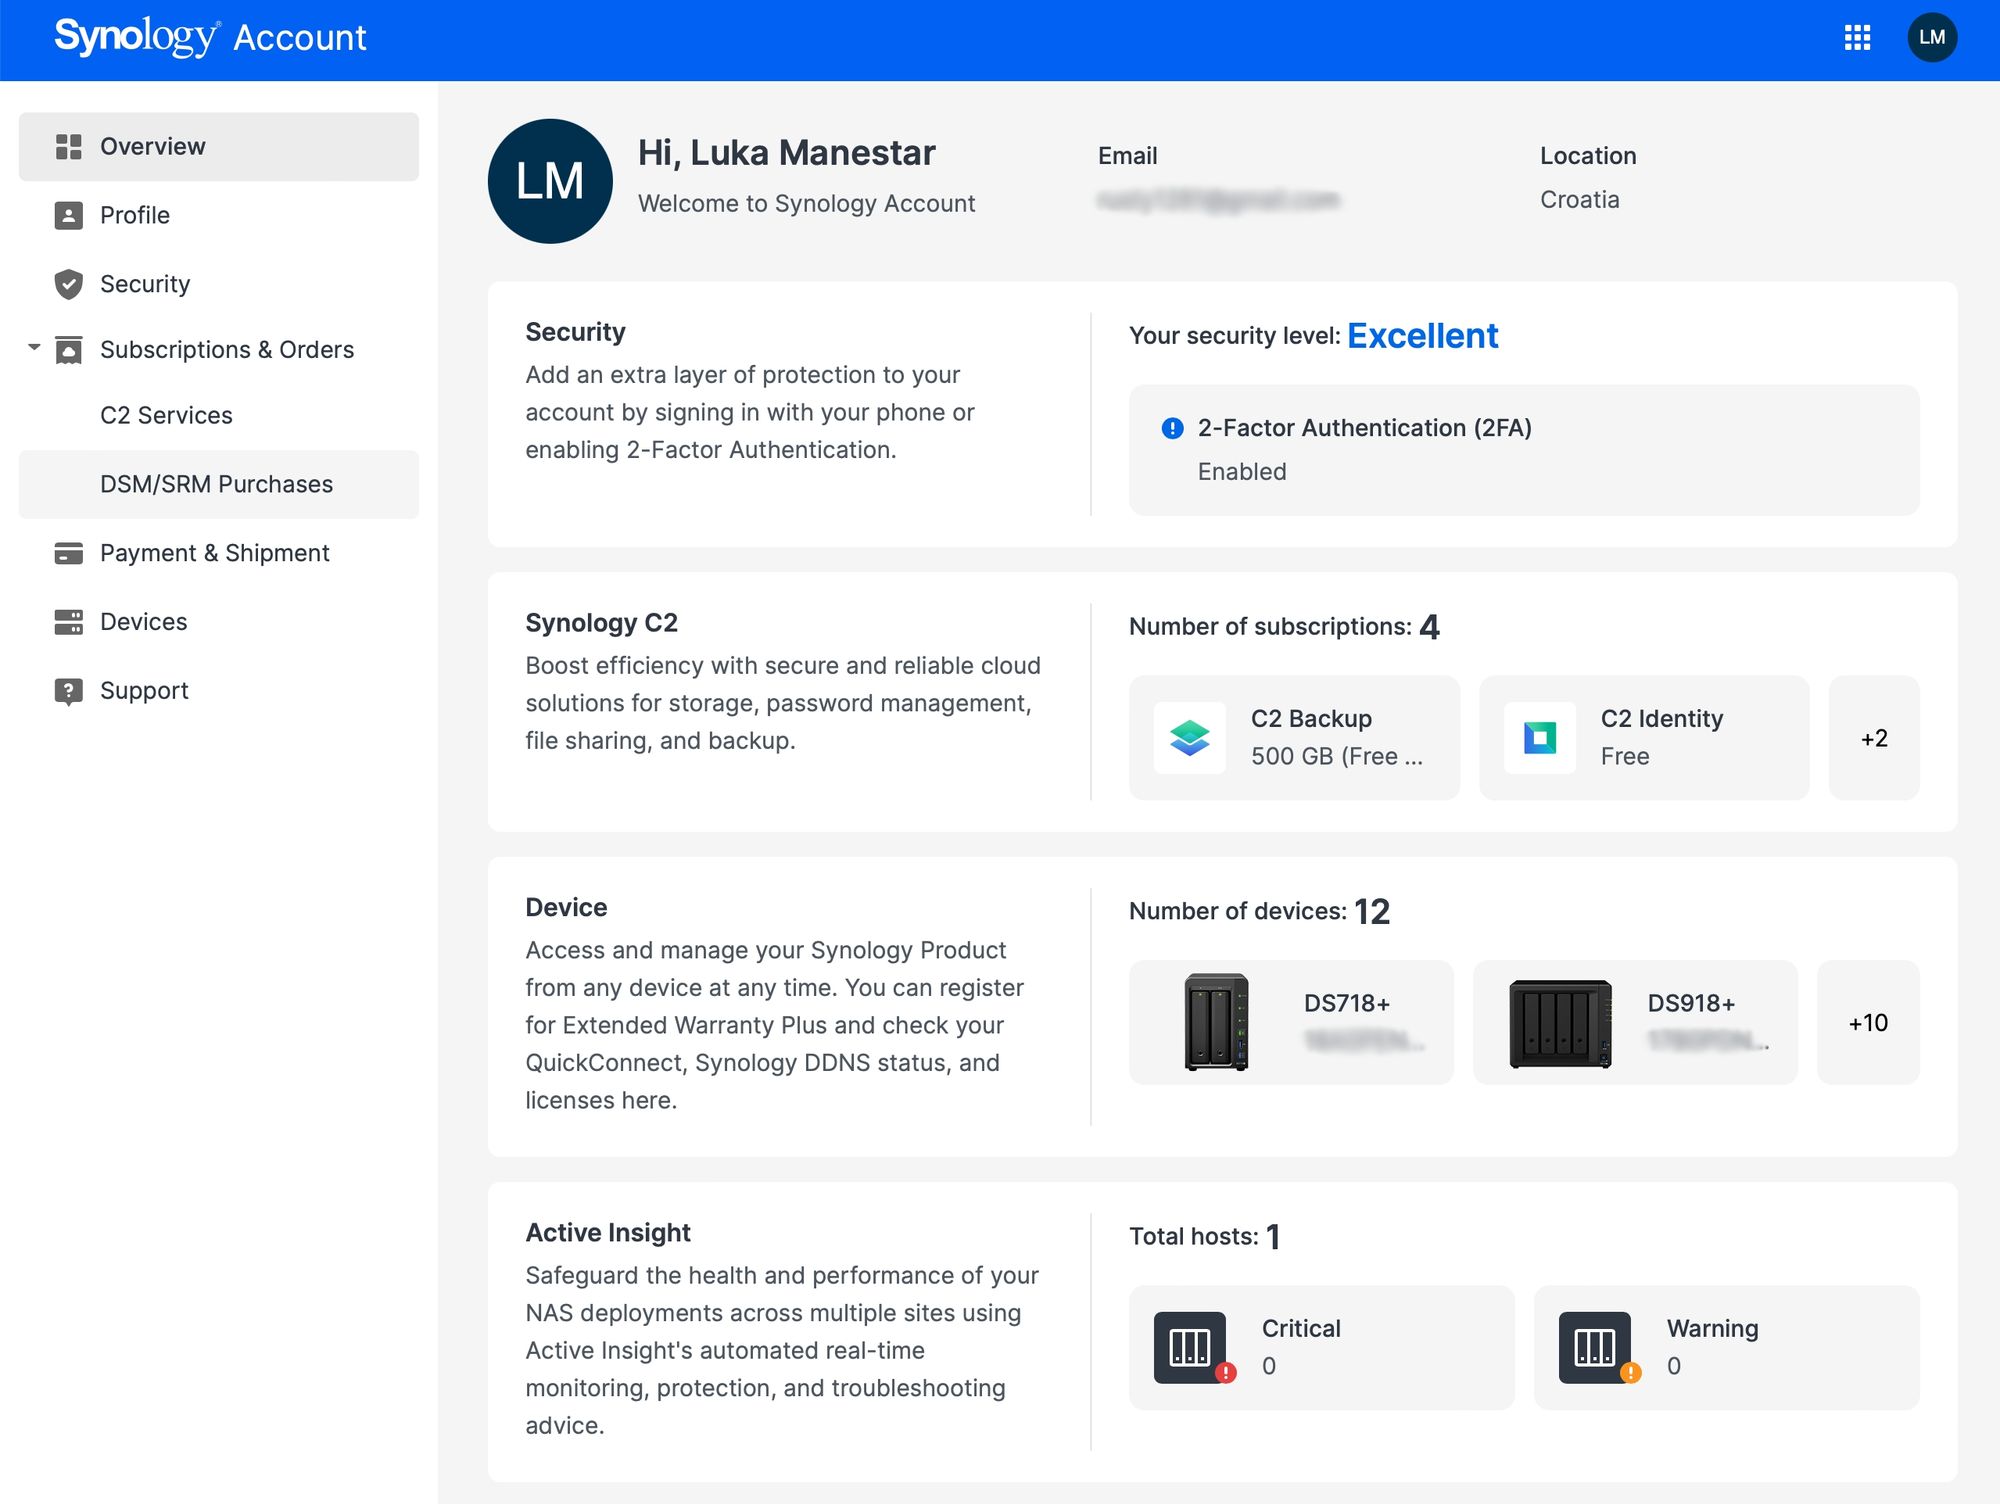Click the C2 Identity square icon
This screenshot has height=1504, width=2000.
pos(1540,738)
